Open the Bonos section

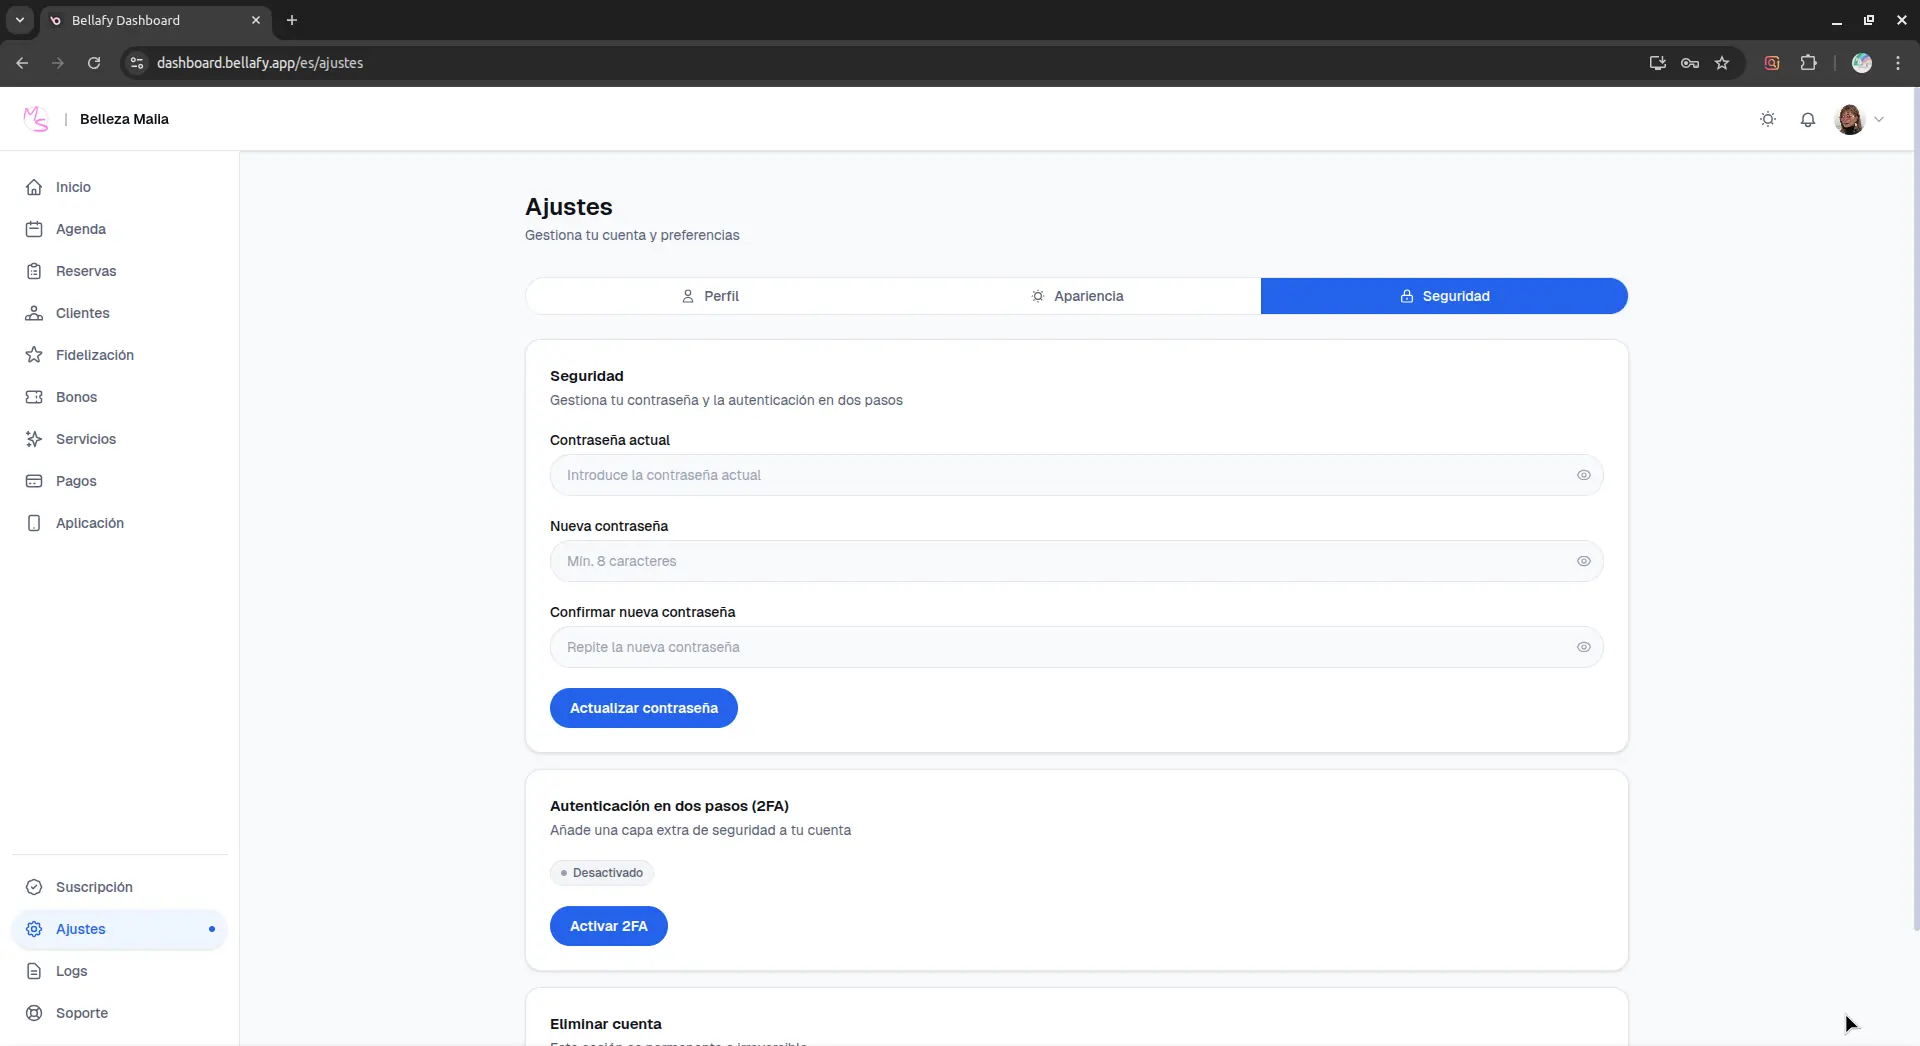click(76, 396)
